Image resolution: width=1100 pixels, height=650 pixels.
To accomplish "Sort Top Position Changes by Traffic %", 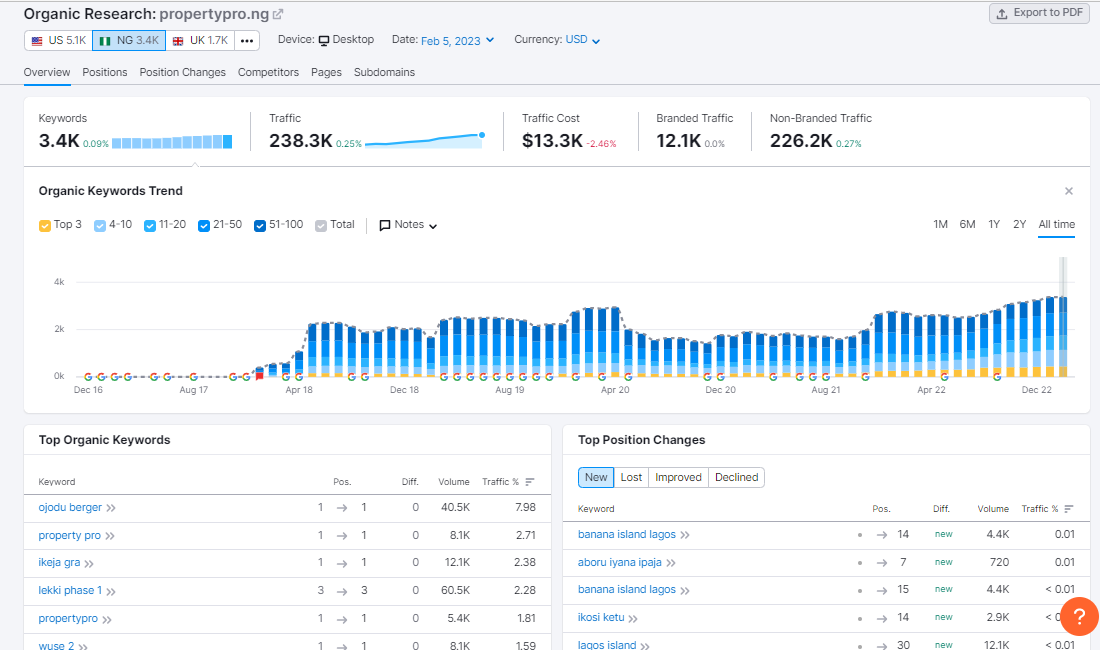I will [1047, 509].
